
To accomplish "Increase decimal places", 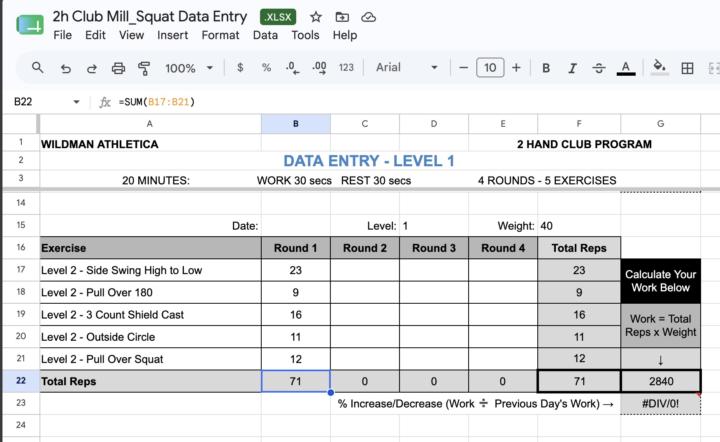I will (320, 68).
